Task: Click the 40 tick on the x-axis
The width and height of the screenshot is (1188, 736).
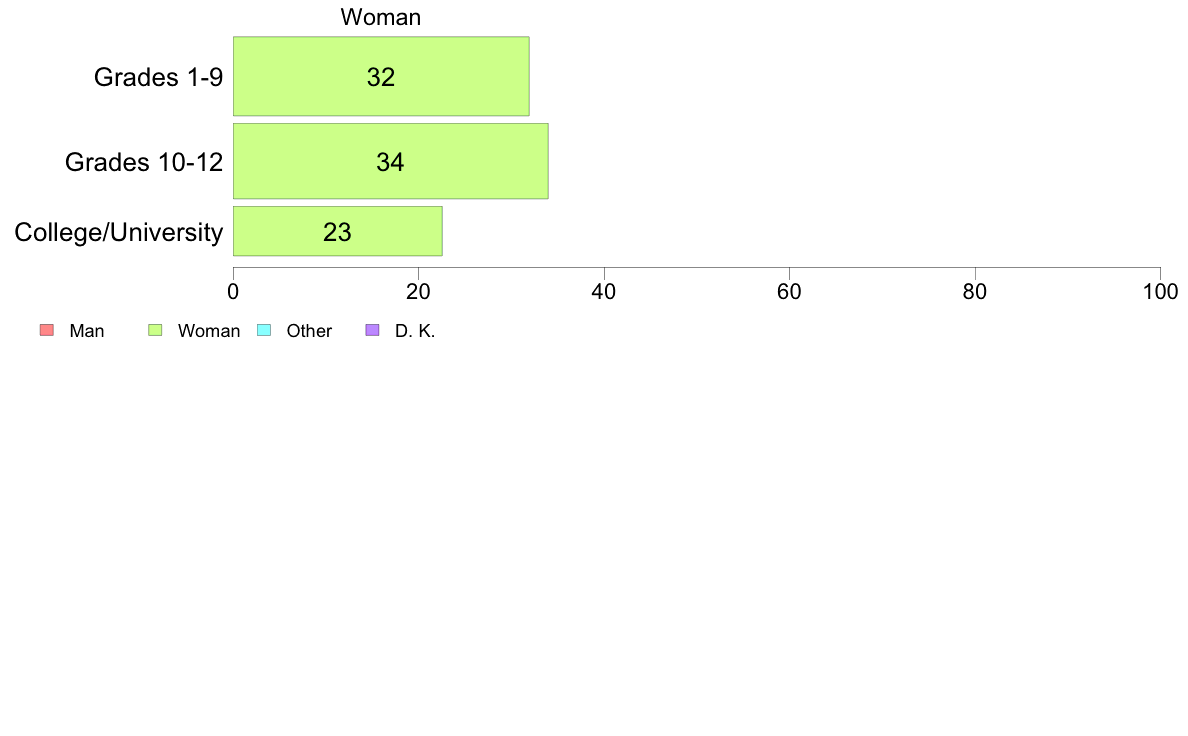Action: pyautogui.click(x=604, y=292)
